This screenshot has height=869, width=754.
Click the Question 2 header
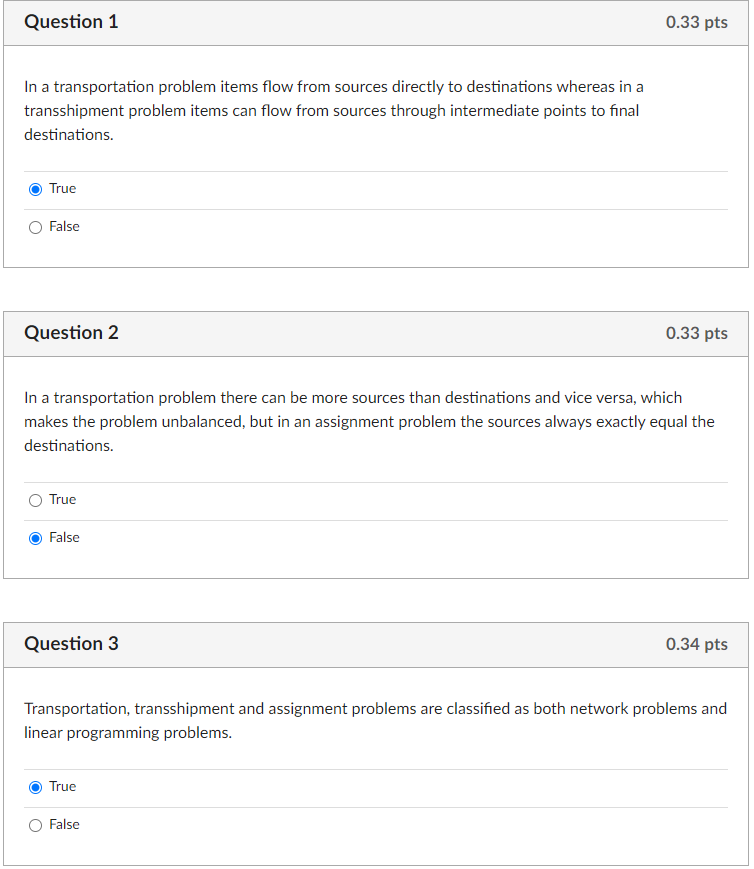(71, 332)
